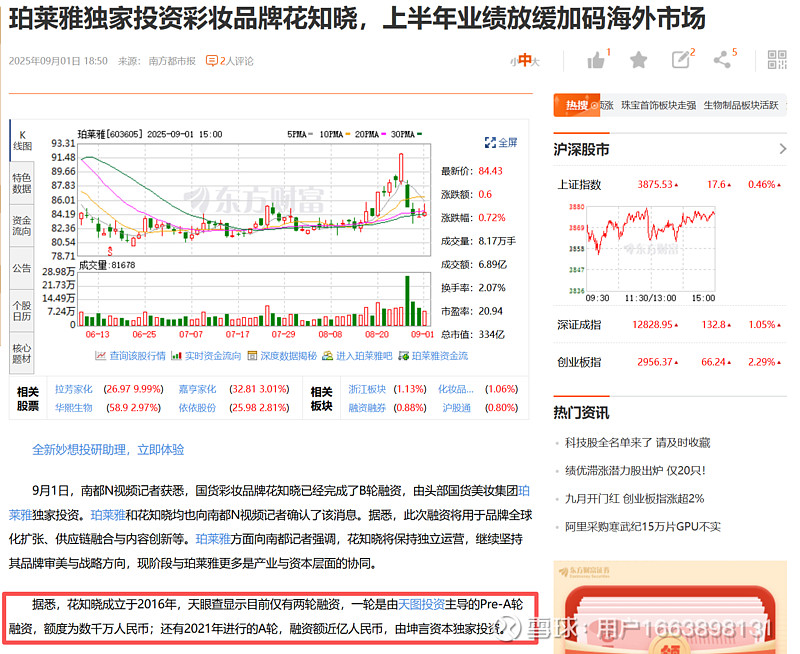Click the star favorite icon
This screenshot has width=800, height=654.
point(638,60)
